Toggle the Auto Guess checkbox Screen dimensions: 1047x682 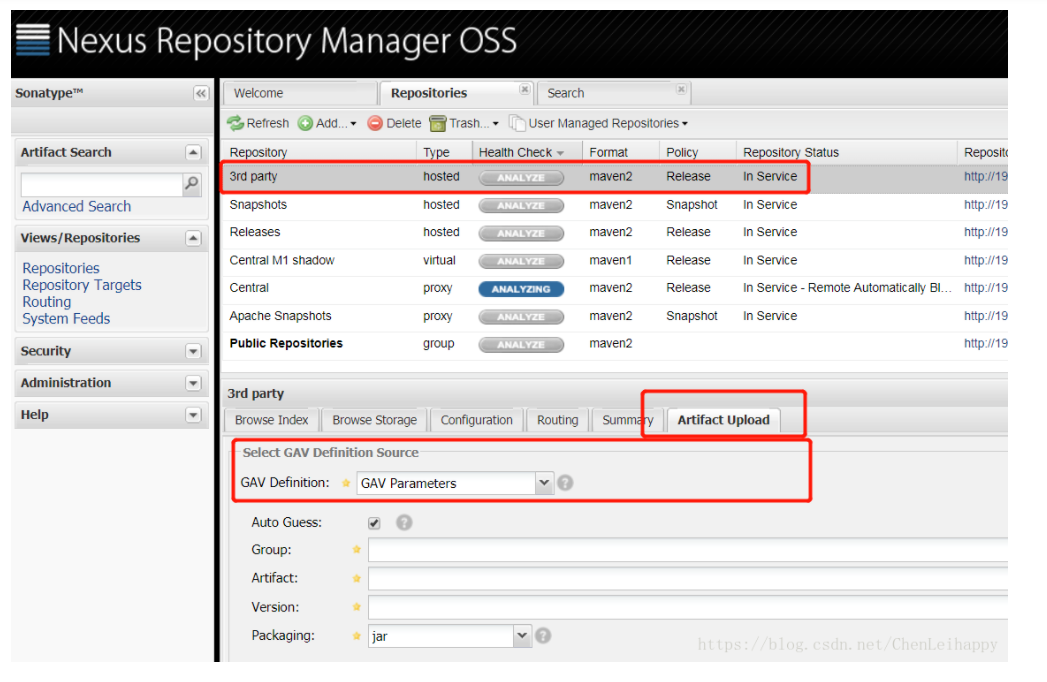374,523
